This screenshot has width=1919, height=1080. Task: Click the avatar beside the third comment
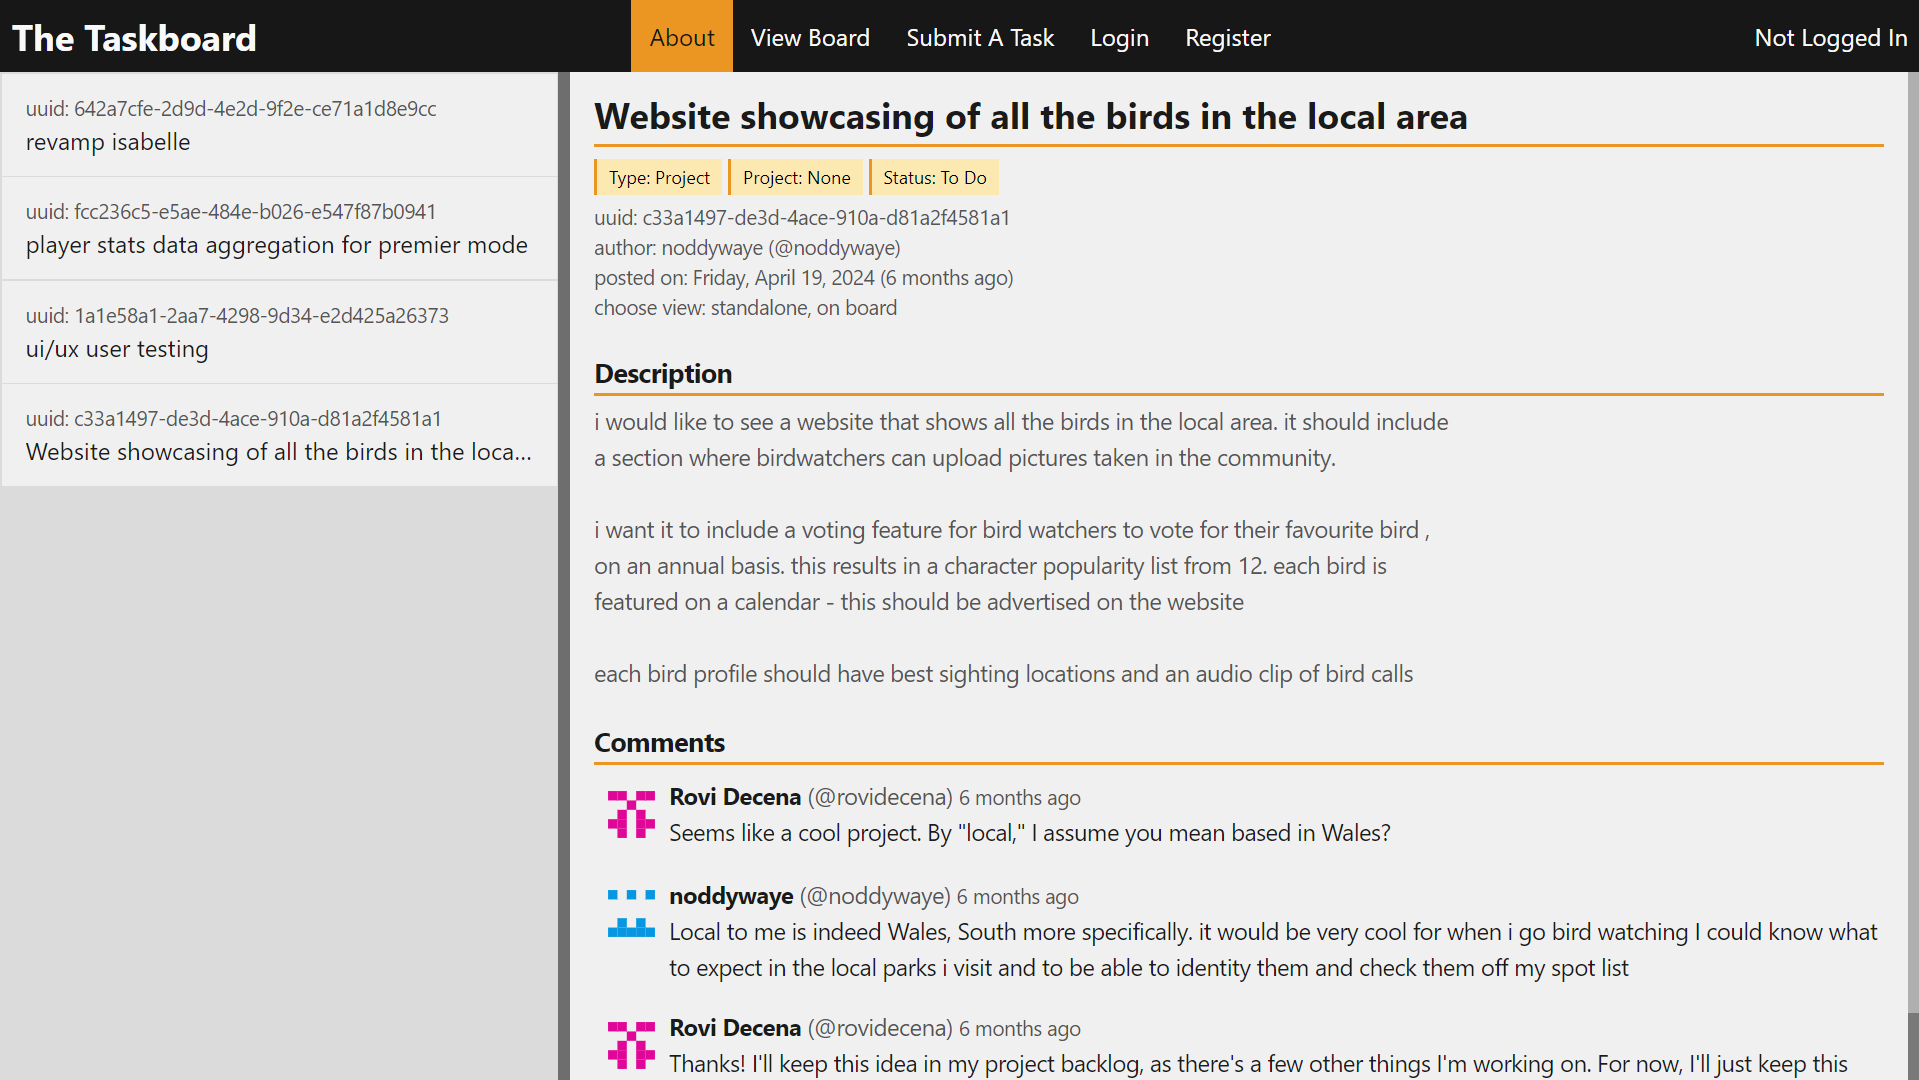[x=631, y=1044]
